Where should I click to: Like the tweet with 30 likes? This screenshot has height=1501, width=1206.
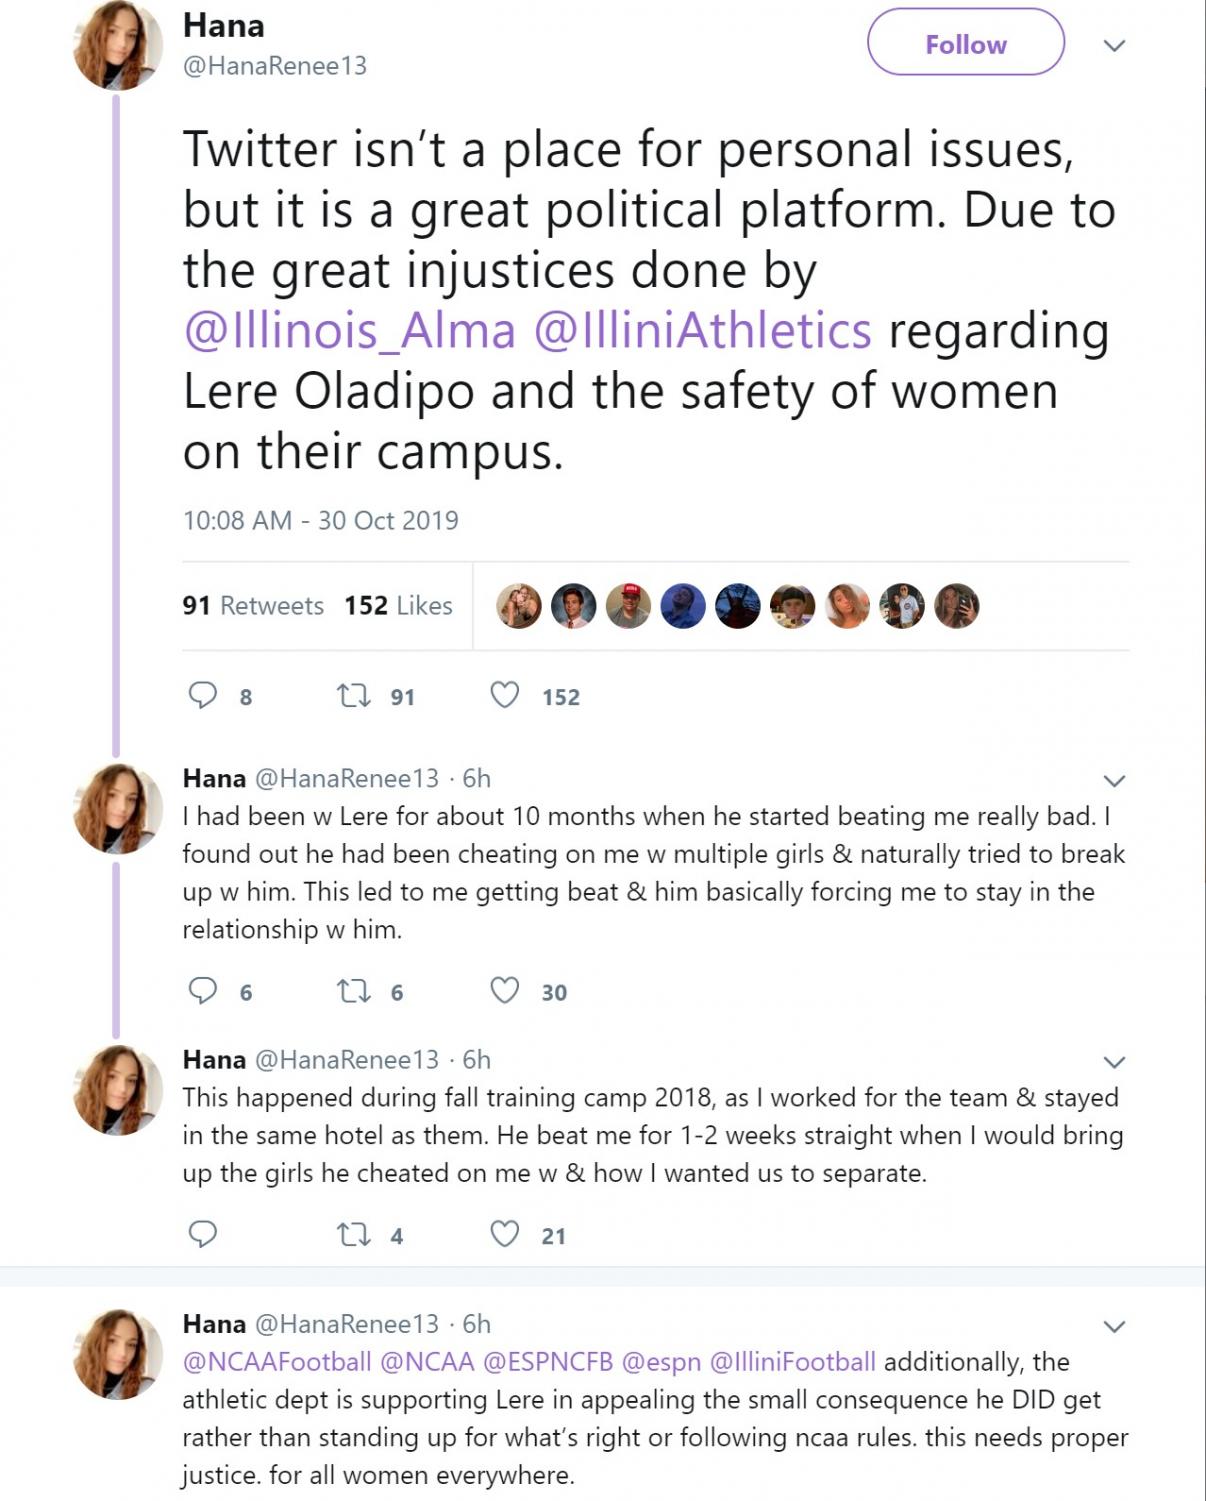pyautogui.click(x=505, y=991)
